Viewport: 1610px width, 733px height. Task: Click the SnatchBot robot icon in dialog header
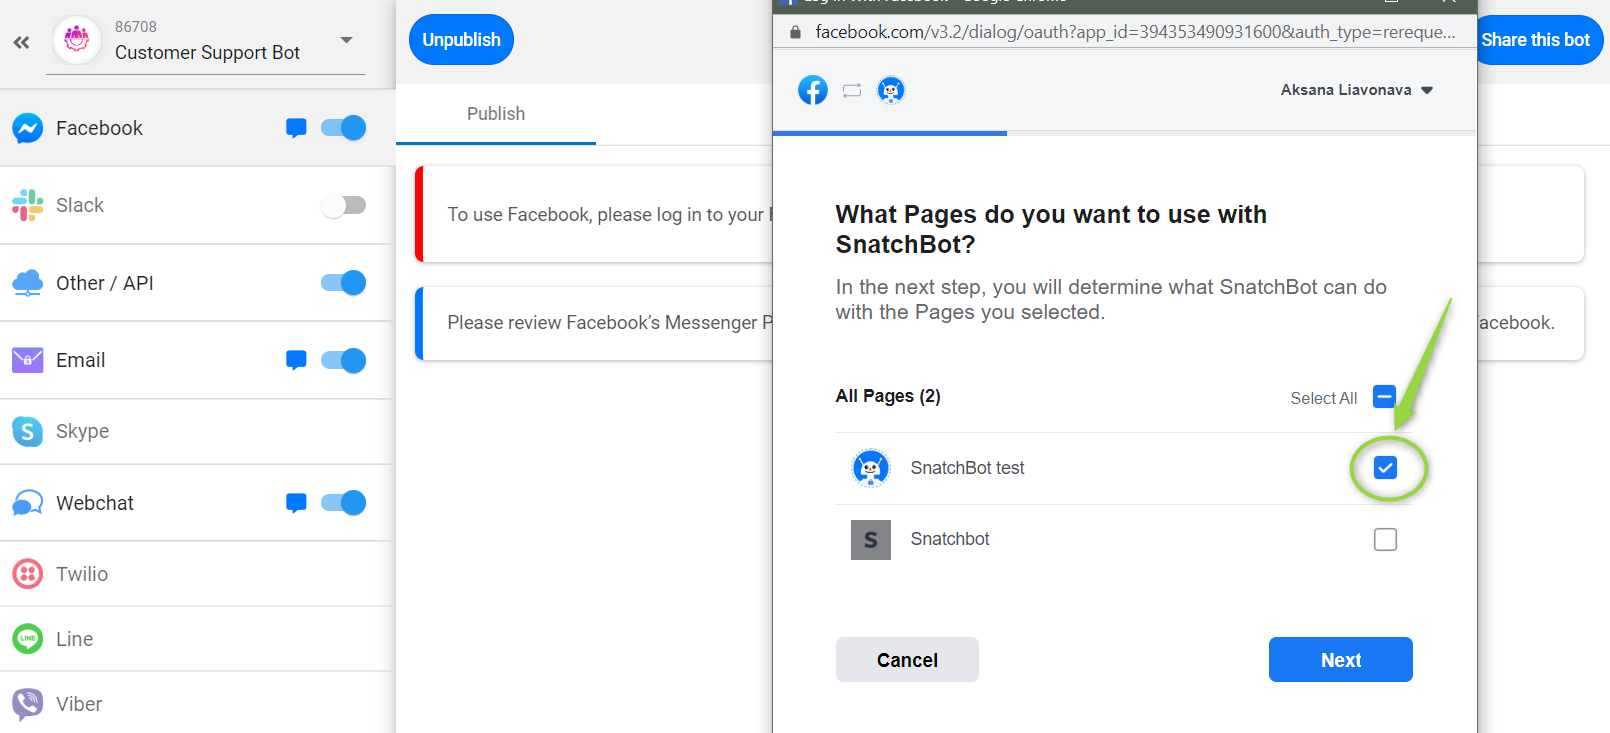pyautogui.click(x=891, y=90)
